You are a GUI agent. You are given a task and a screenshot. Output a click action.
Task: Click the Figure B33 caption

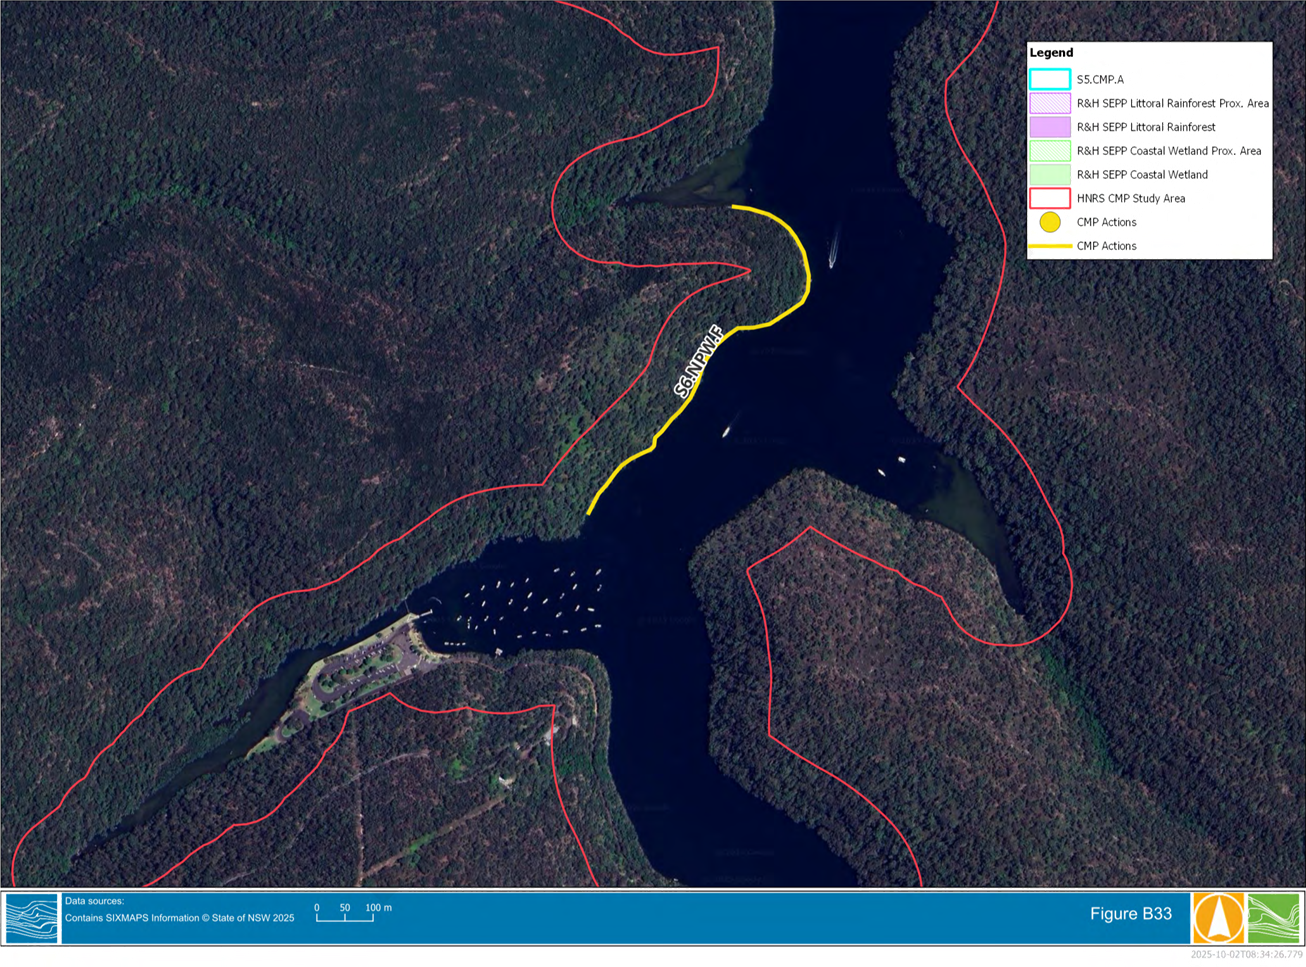1130,914
